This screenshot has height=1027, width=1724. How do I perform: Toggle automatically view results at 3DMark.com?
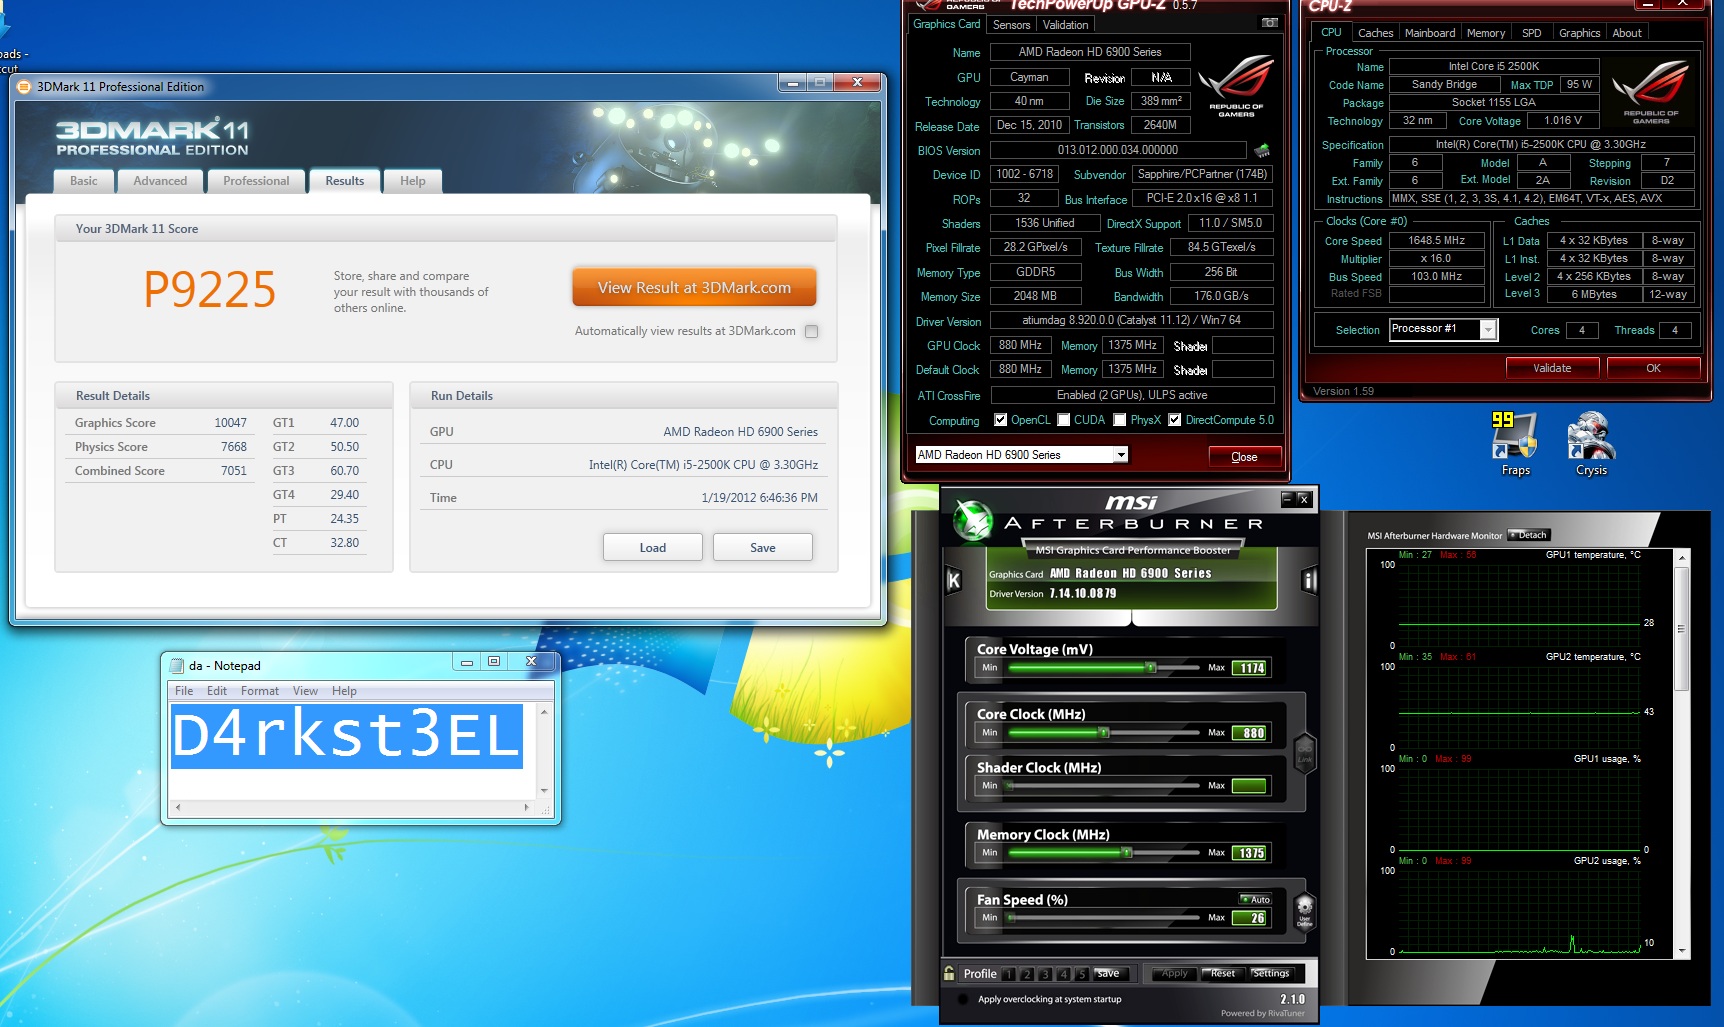[812, 331]
